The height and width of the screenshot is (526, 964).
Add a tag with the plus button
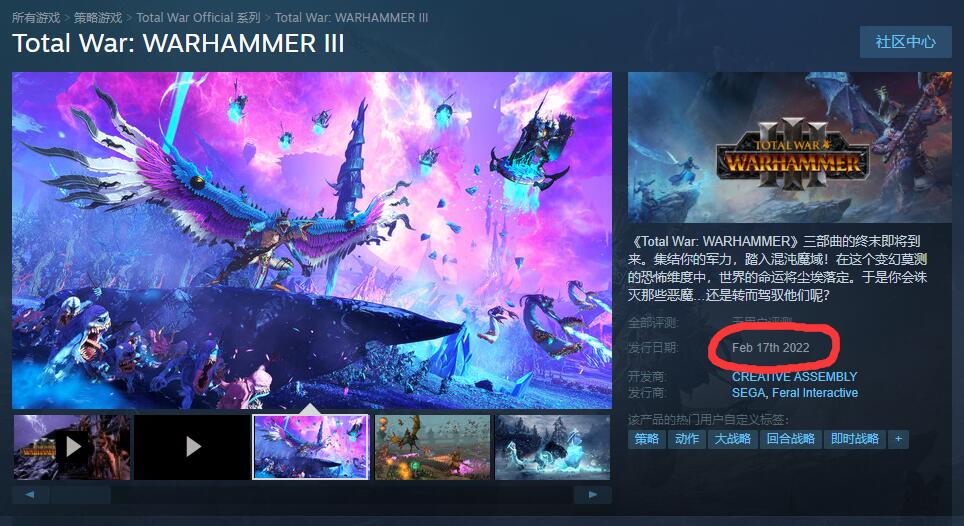tap(898, 439)
